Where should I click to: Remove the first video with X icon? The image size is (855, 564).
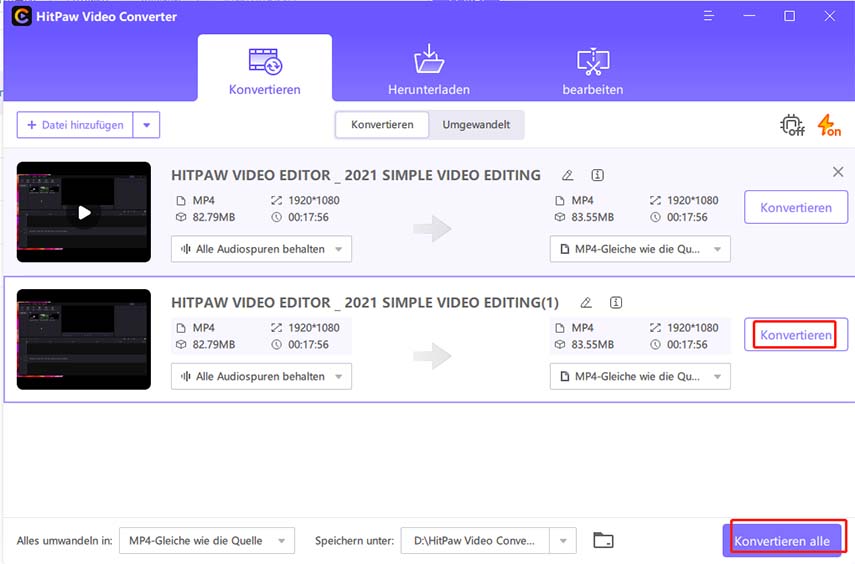click(x=838, y=172)
